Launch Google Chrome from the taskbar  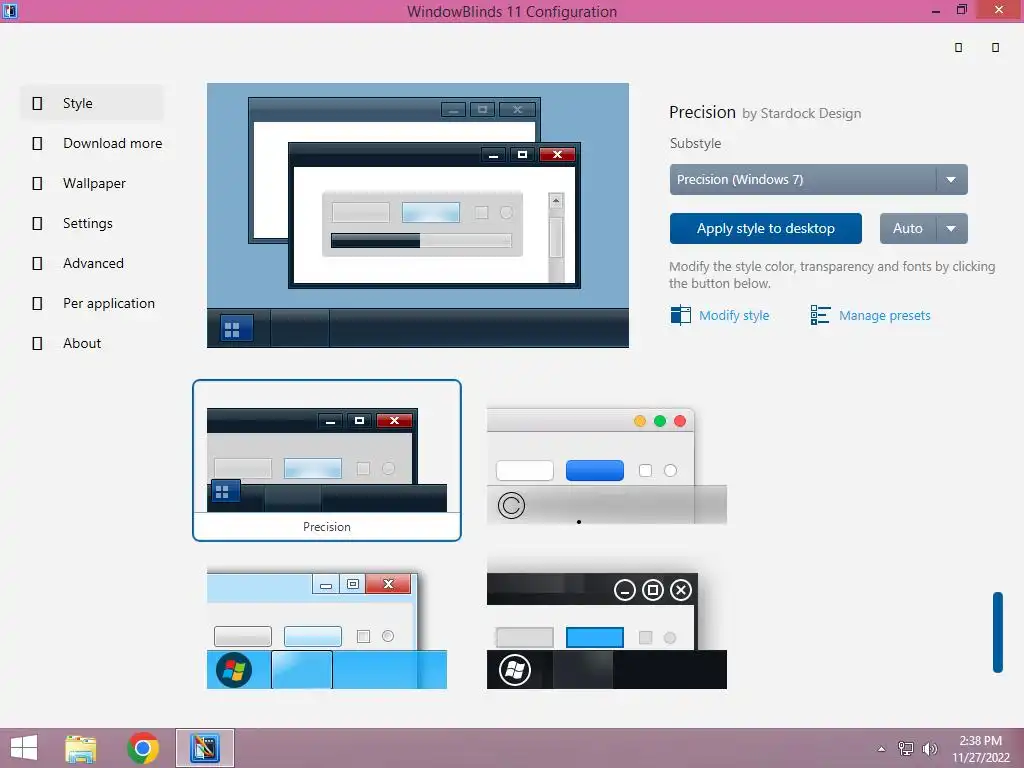click(143, 748)
